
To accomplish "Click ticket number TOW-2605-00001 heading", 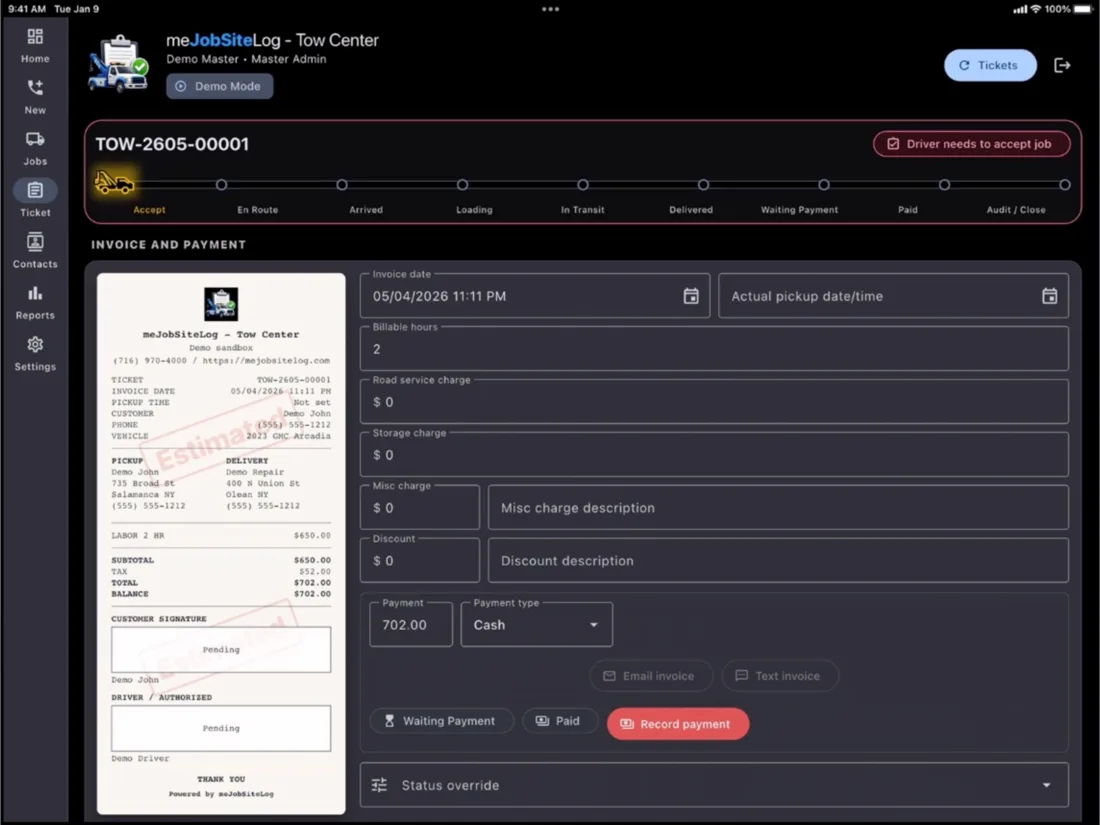I will pyautogui.click(x=172, y=144).
